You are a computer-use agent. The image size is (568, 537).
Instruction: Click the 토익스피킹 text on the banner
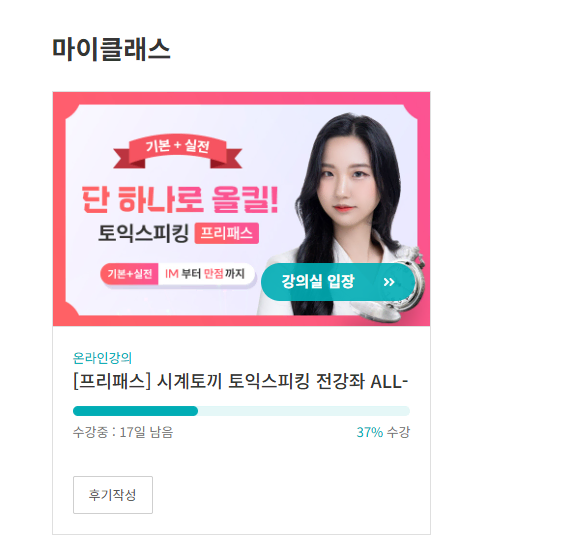[143, 233]
